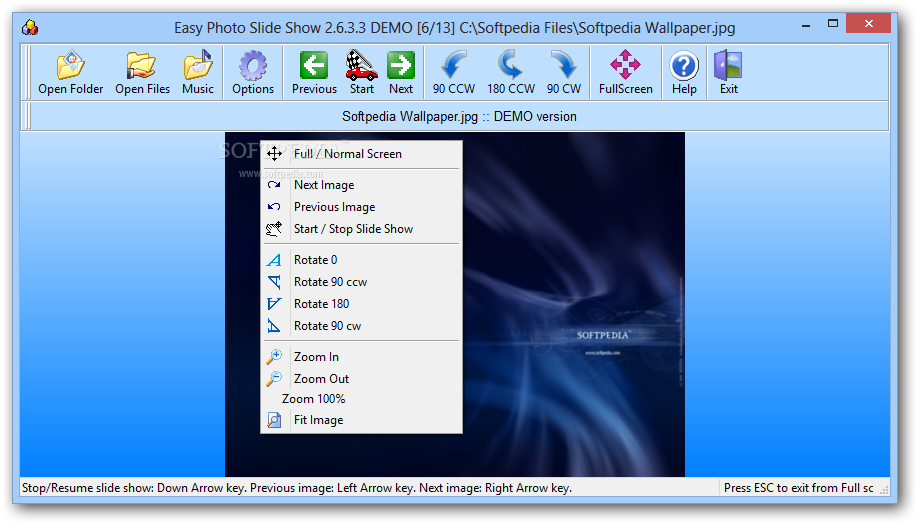Maximize the Easy Photo Slide Show window
The width and height of the screenshot is (918, 524).
[x=833, y=24]
